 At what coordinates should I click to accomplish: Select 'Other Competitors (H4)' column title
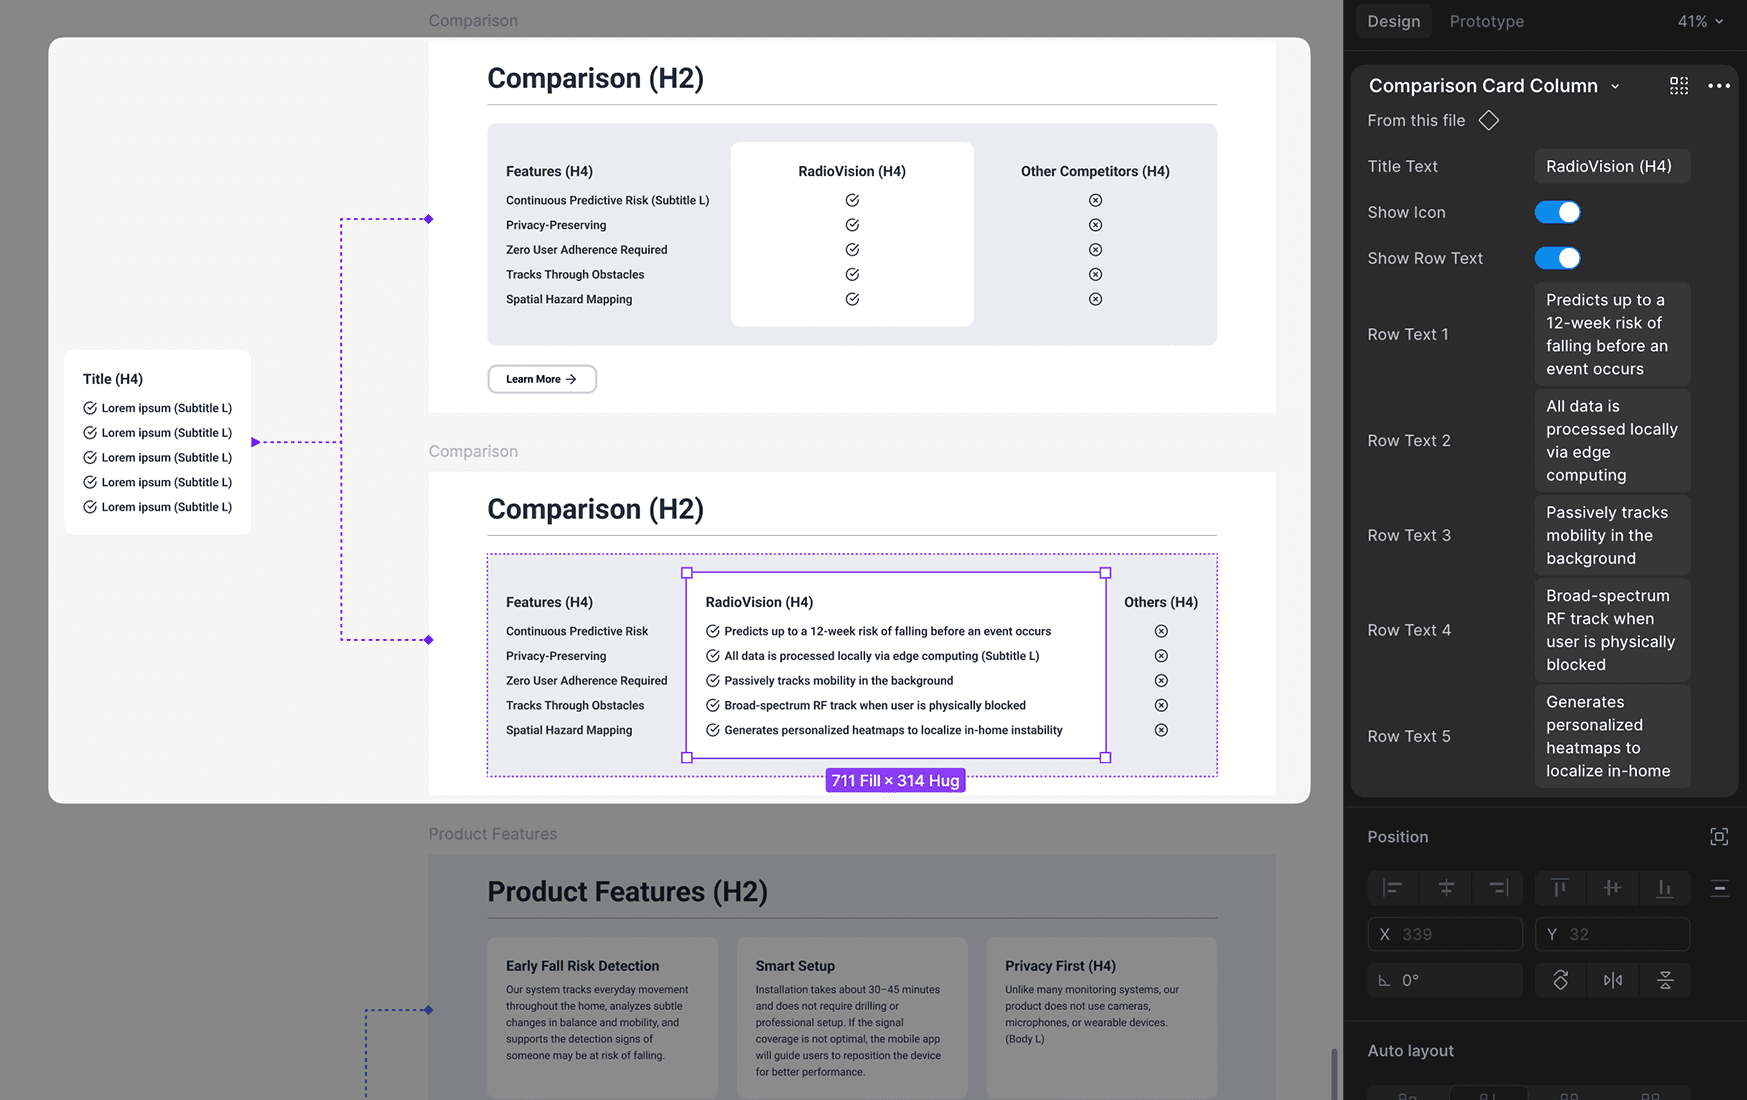pyautogui.click(x=1095, y=171)
